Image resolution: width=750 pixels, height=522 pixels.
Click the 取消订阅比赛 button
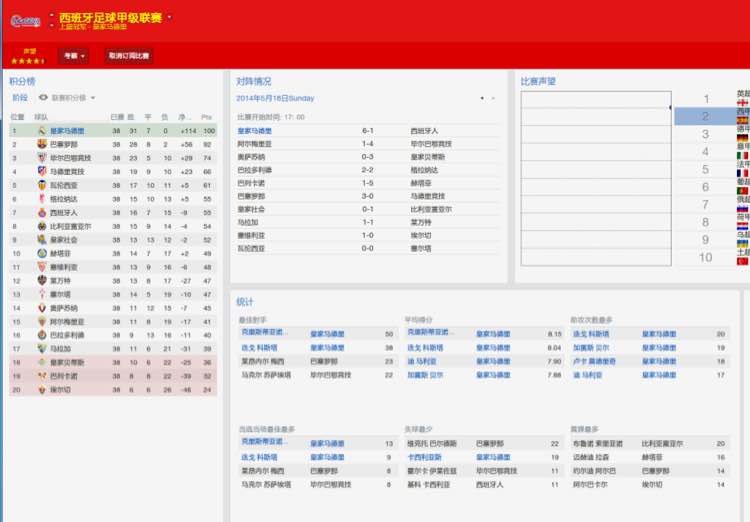pos(129,56)
